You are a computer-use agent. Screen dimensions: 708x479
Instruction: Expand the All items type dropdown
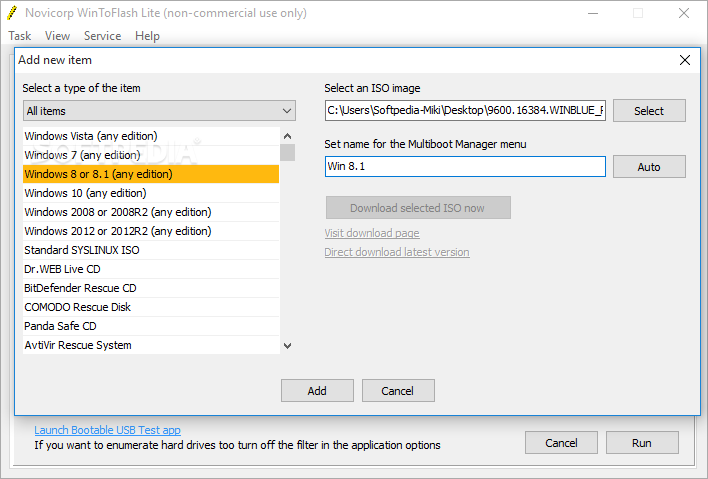[159, 111]
